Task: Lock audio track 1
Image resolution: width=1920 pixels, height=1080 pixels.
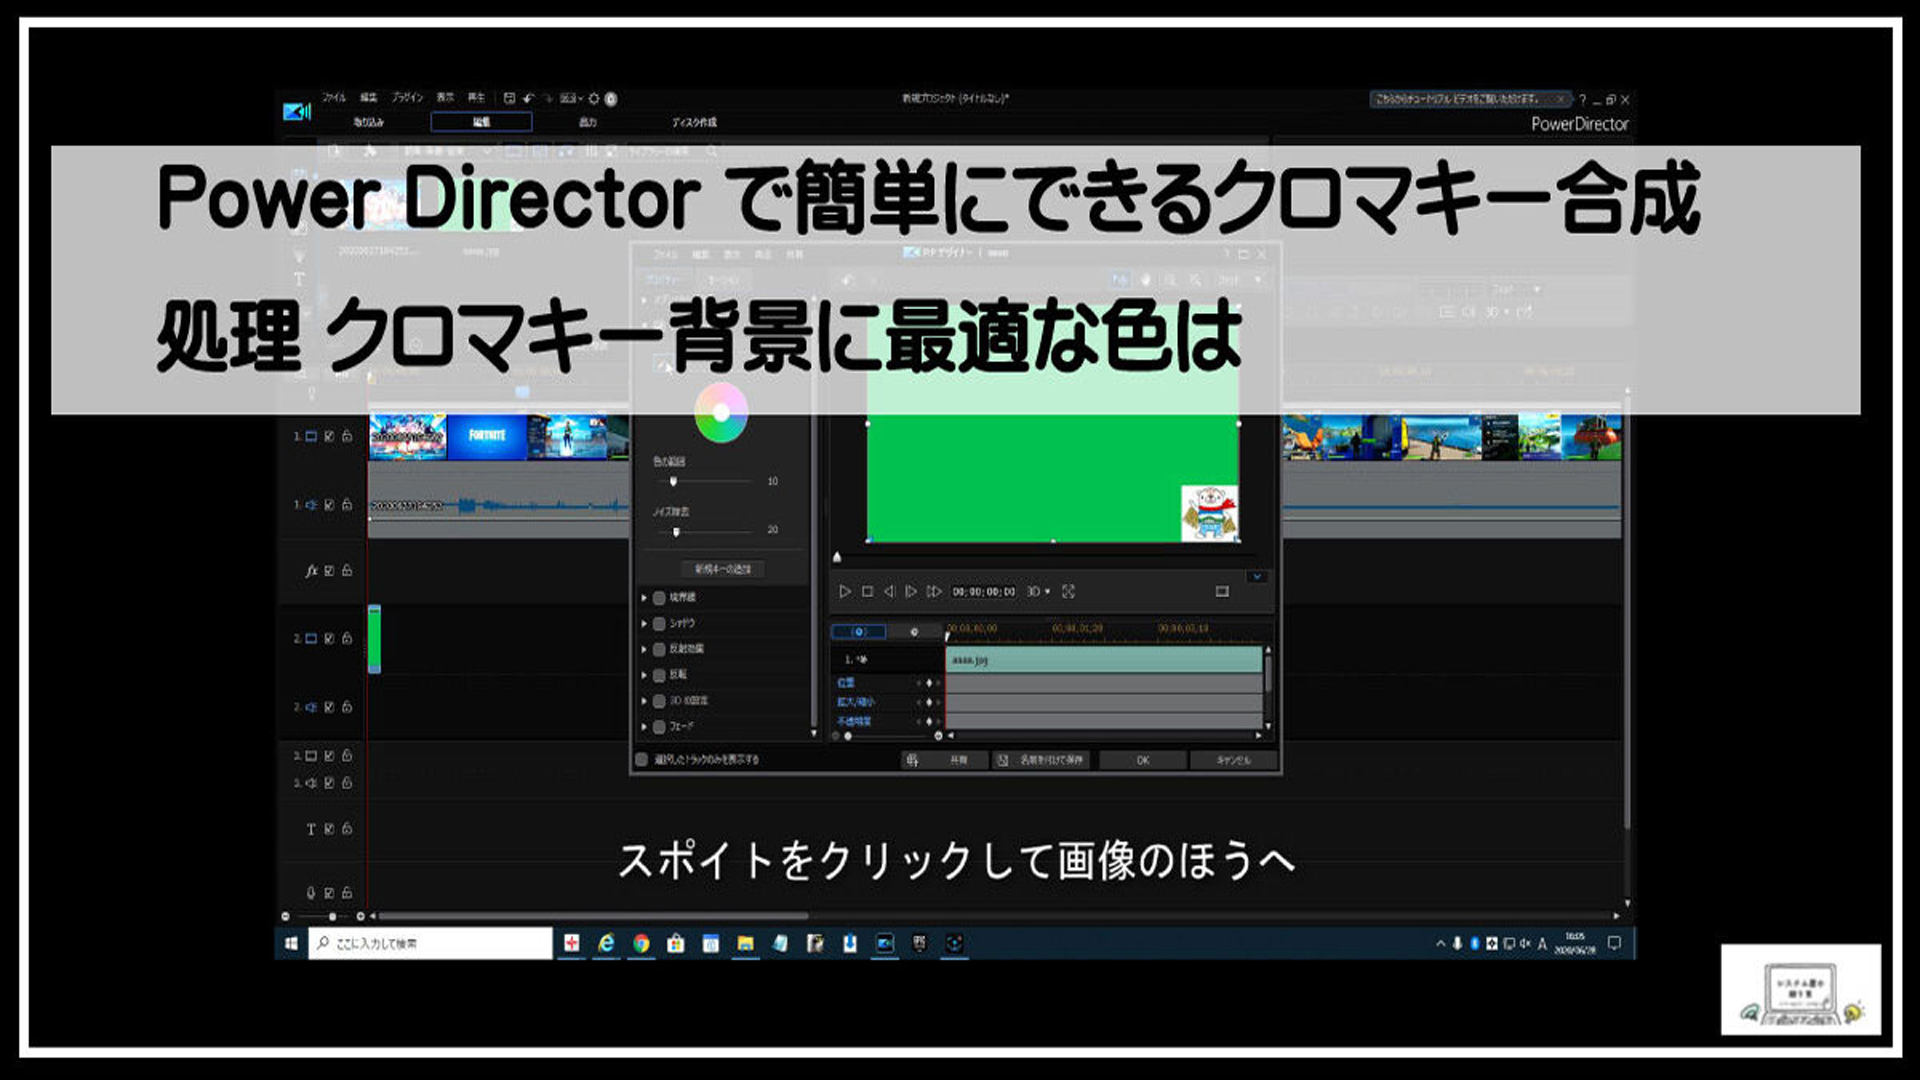Action: pyautogui.click(x=347, y=505)
